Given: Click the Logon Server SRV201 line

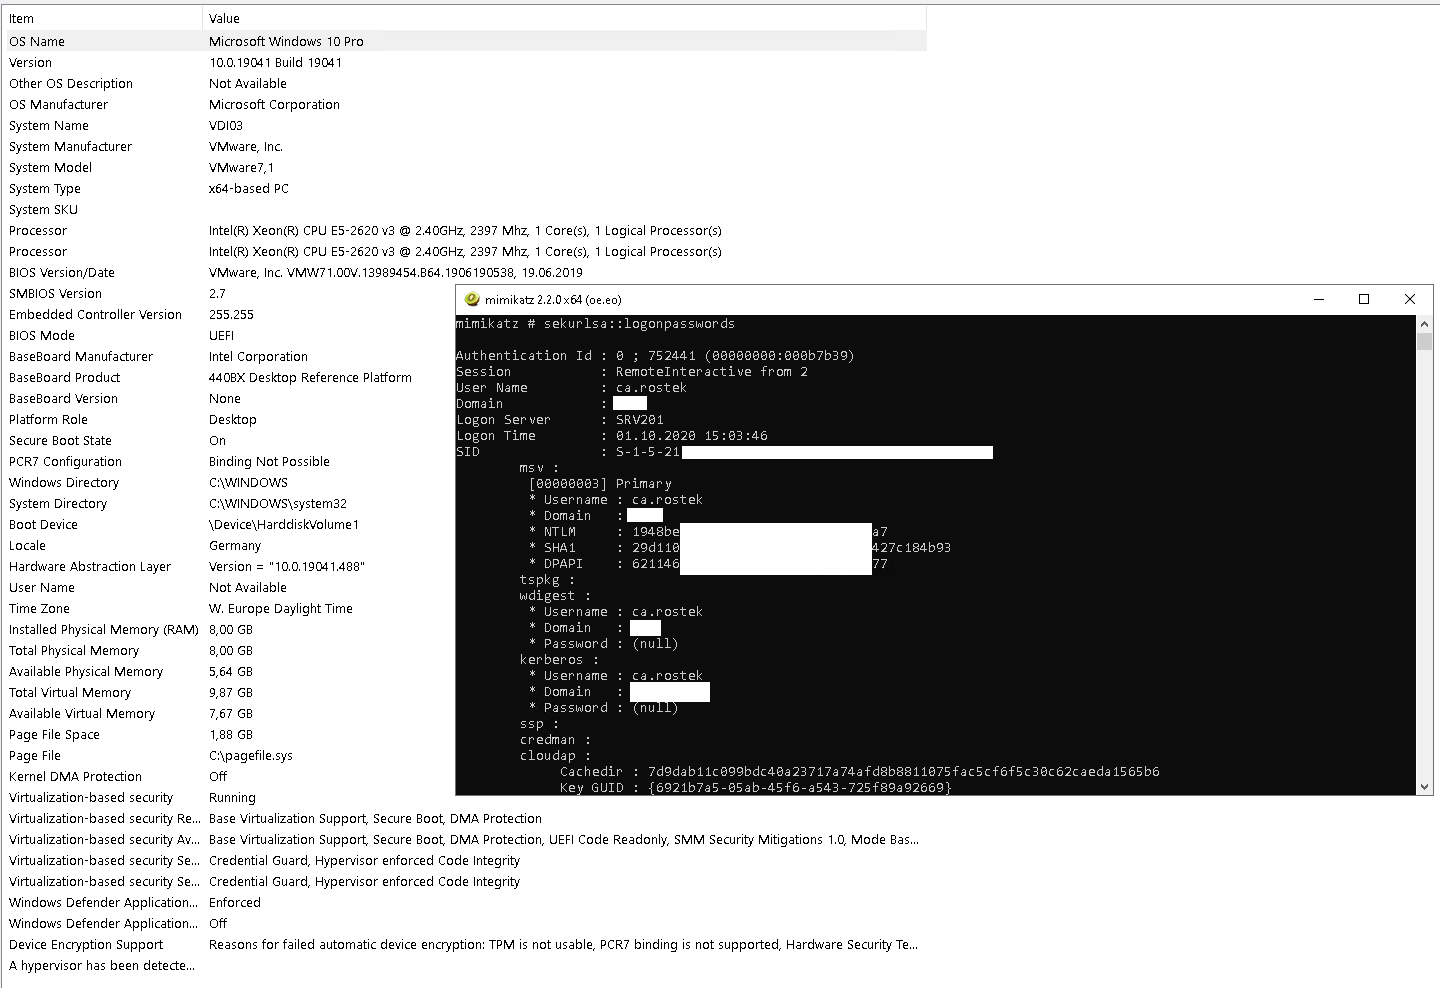Looking at the screenshot, I should pos(560,419).
